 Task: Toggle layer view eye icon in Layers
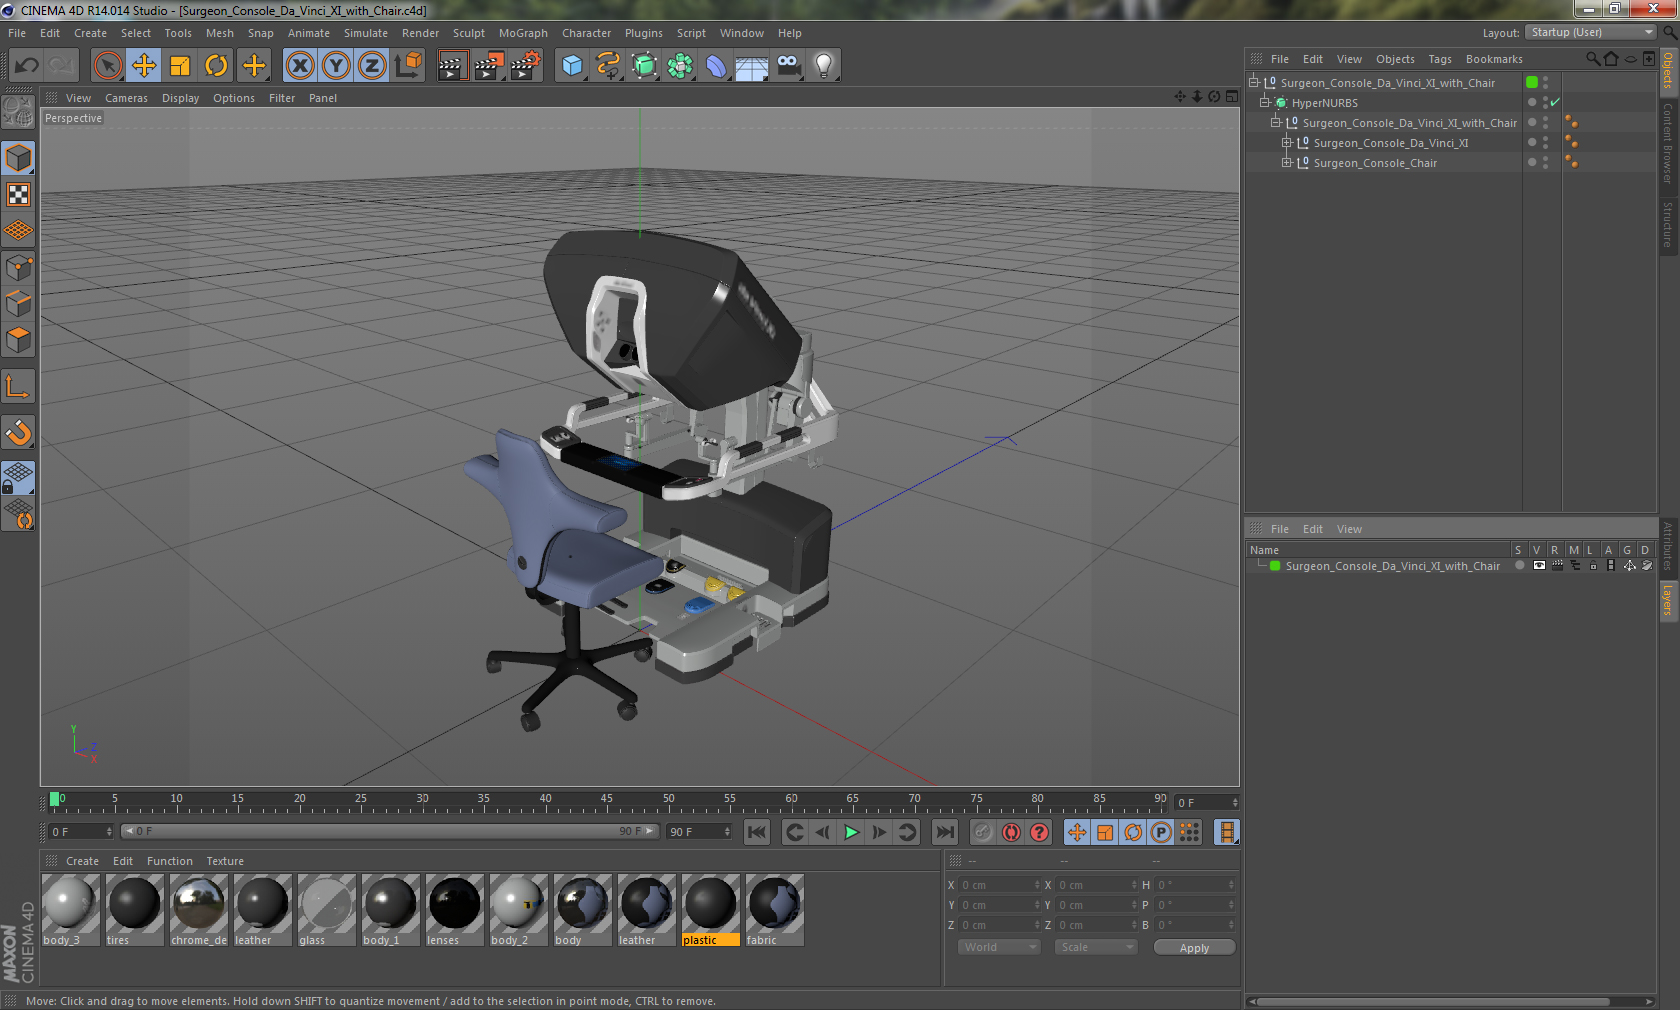point(1539,566)
